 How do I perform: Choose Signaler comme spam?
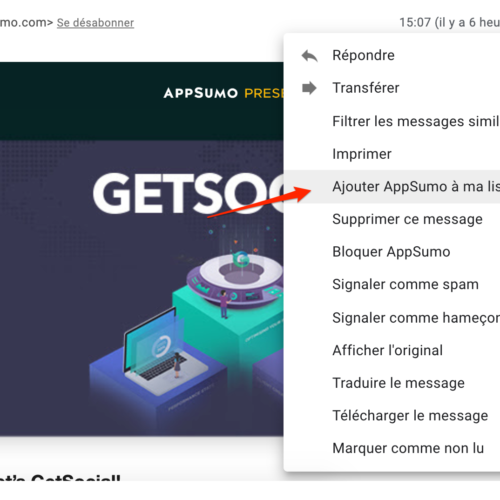click(392, 285)
